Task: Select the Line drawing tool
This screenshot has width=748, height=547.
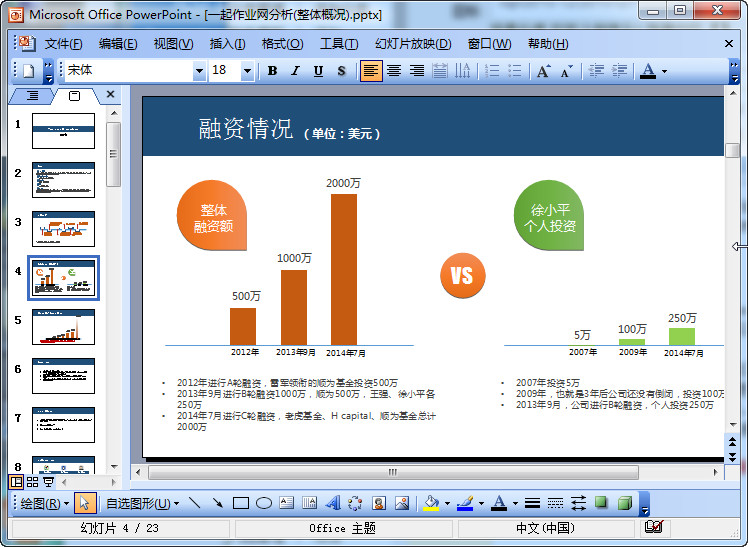Action: coord(194,503)
